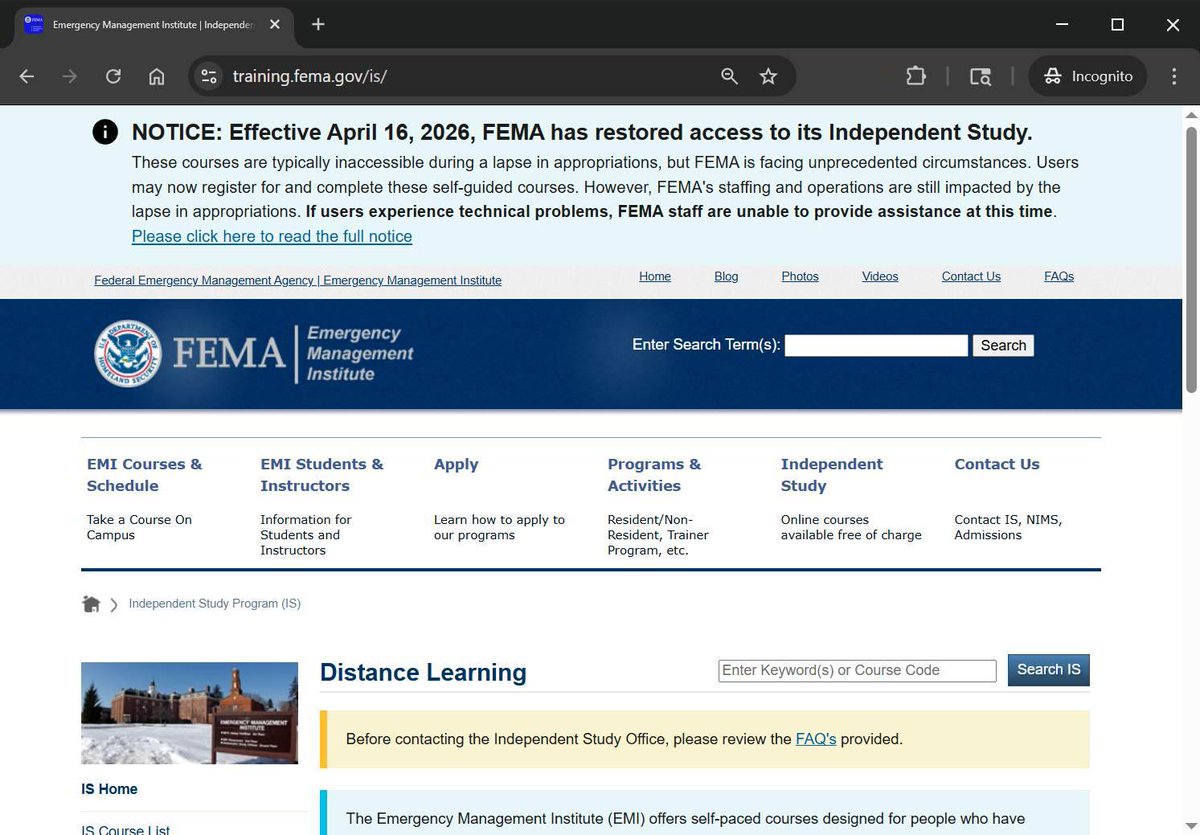Screen dimensions: 1200x835
Task: Open main Contact Us menu heading
Action: tap(997, 464)
